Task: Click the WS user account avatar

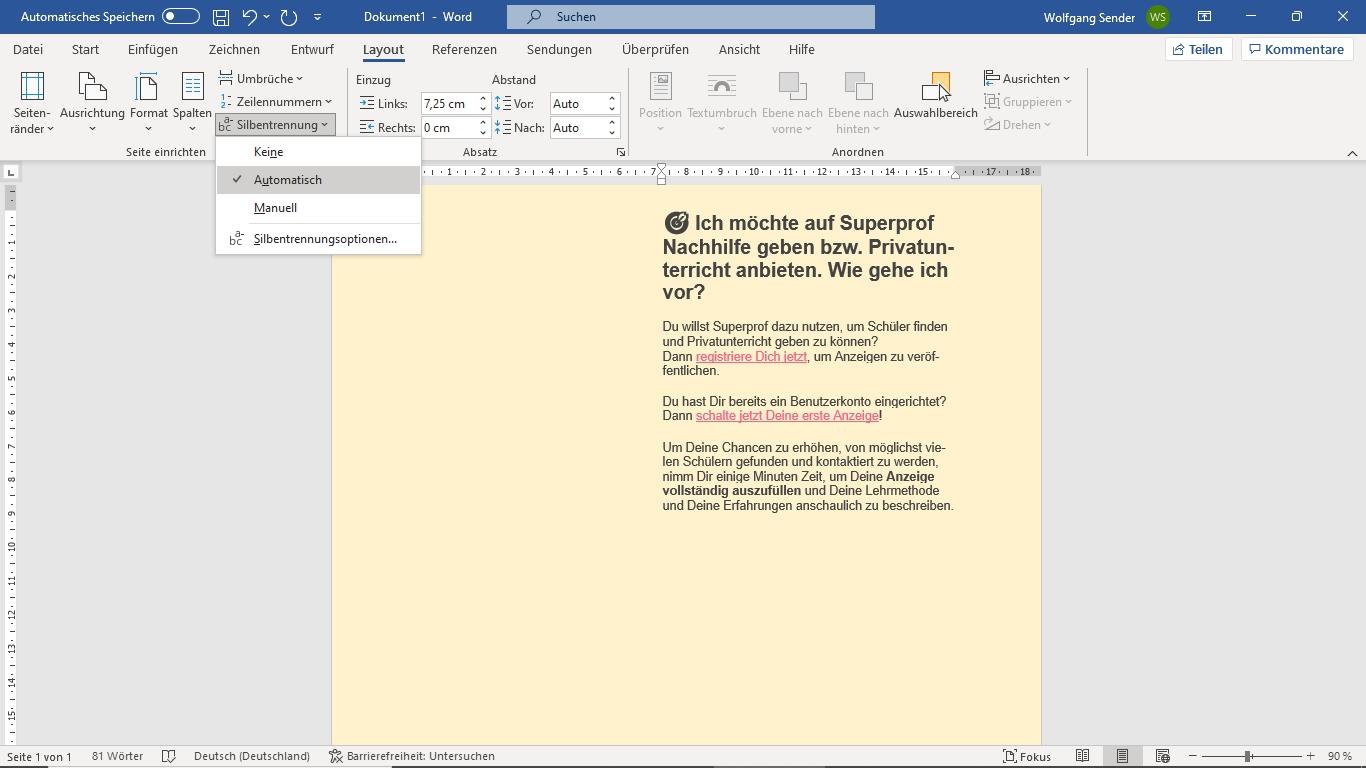Action: (x=1158, y=17)
